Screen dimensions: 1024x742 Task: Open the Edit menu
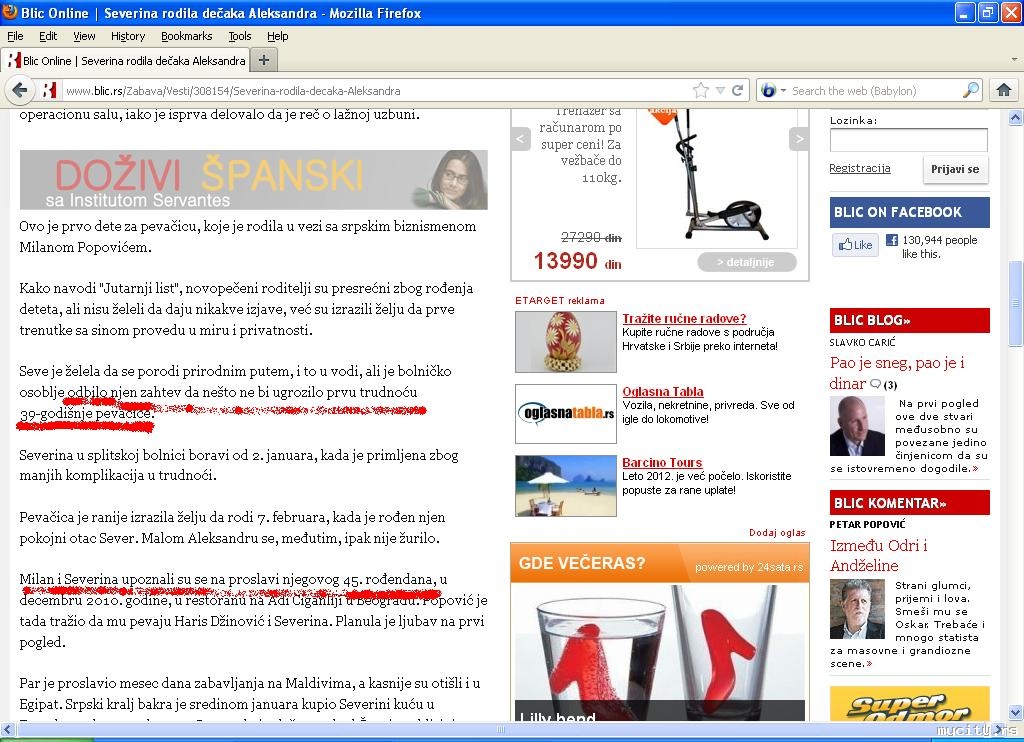click(48, 36)
